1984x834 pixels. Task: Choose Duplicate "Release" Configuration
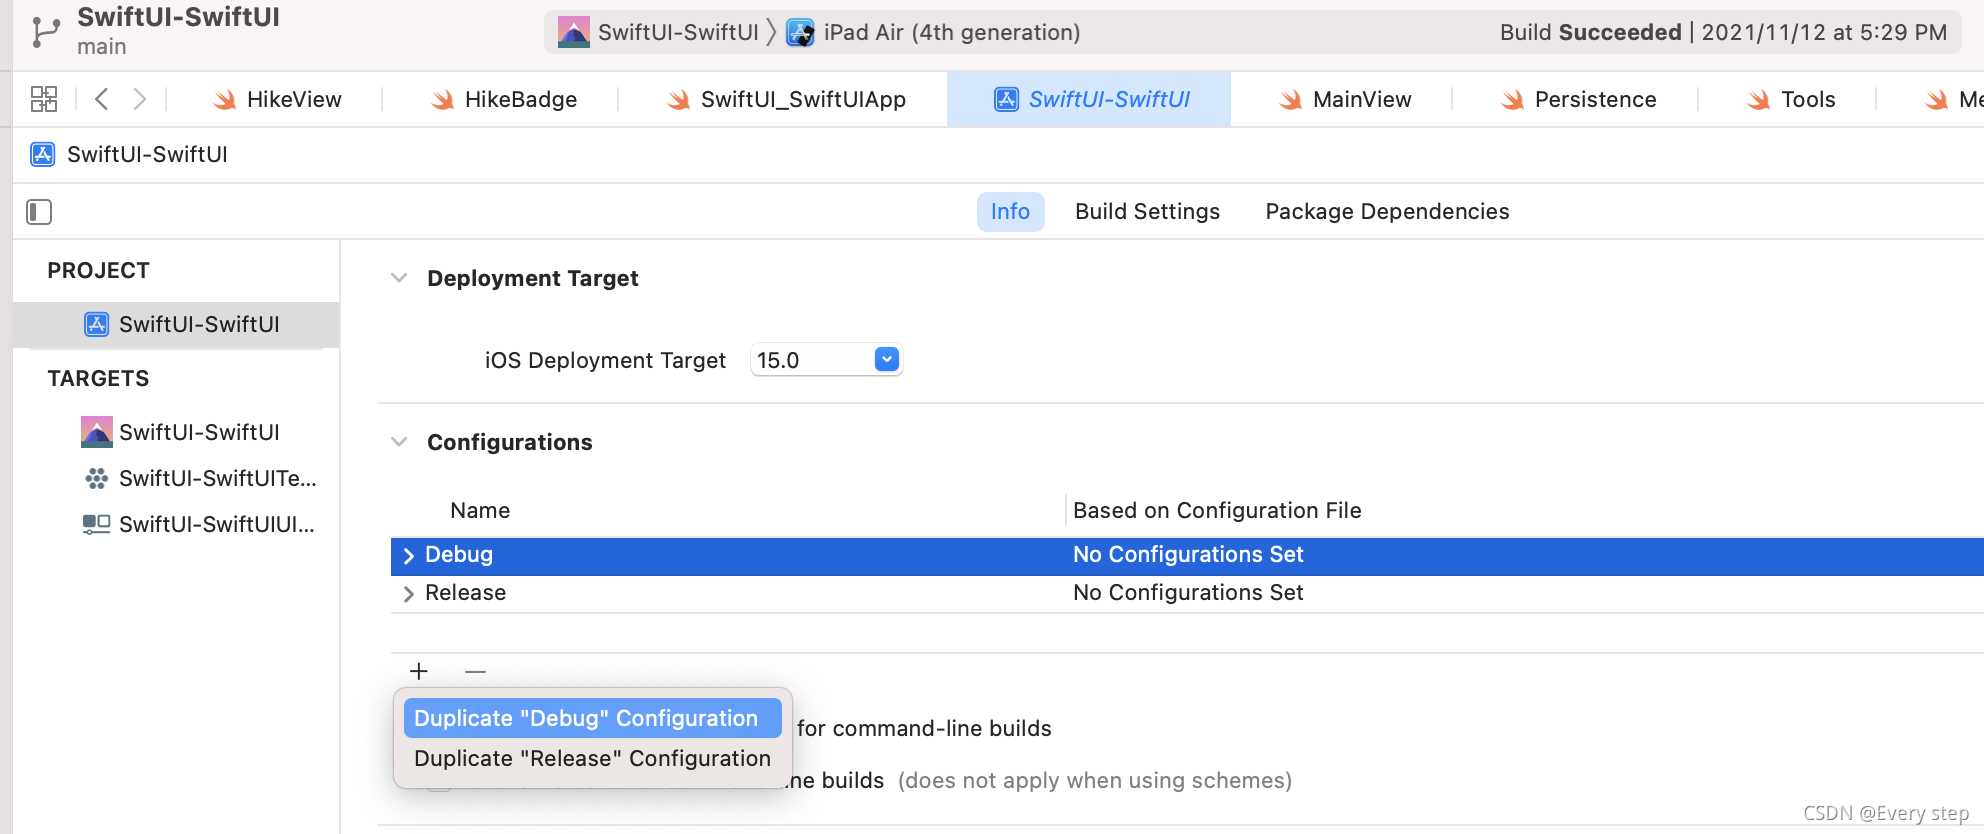click(x=592, y=758)
